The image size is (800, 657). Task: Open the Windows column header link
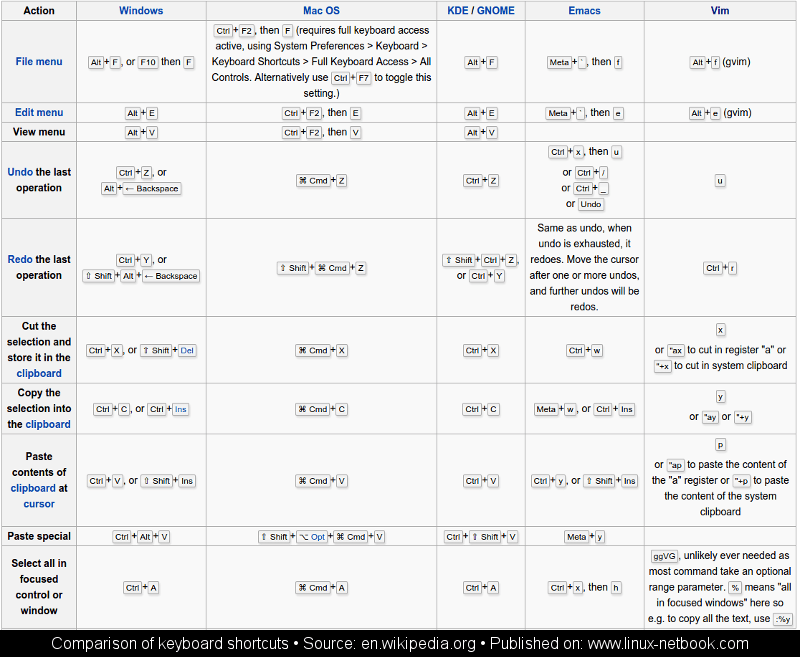pos(141,11)
